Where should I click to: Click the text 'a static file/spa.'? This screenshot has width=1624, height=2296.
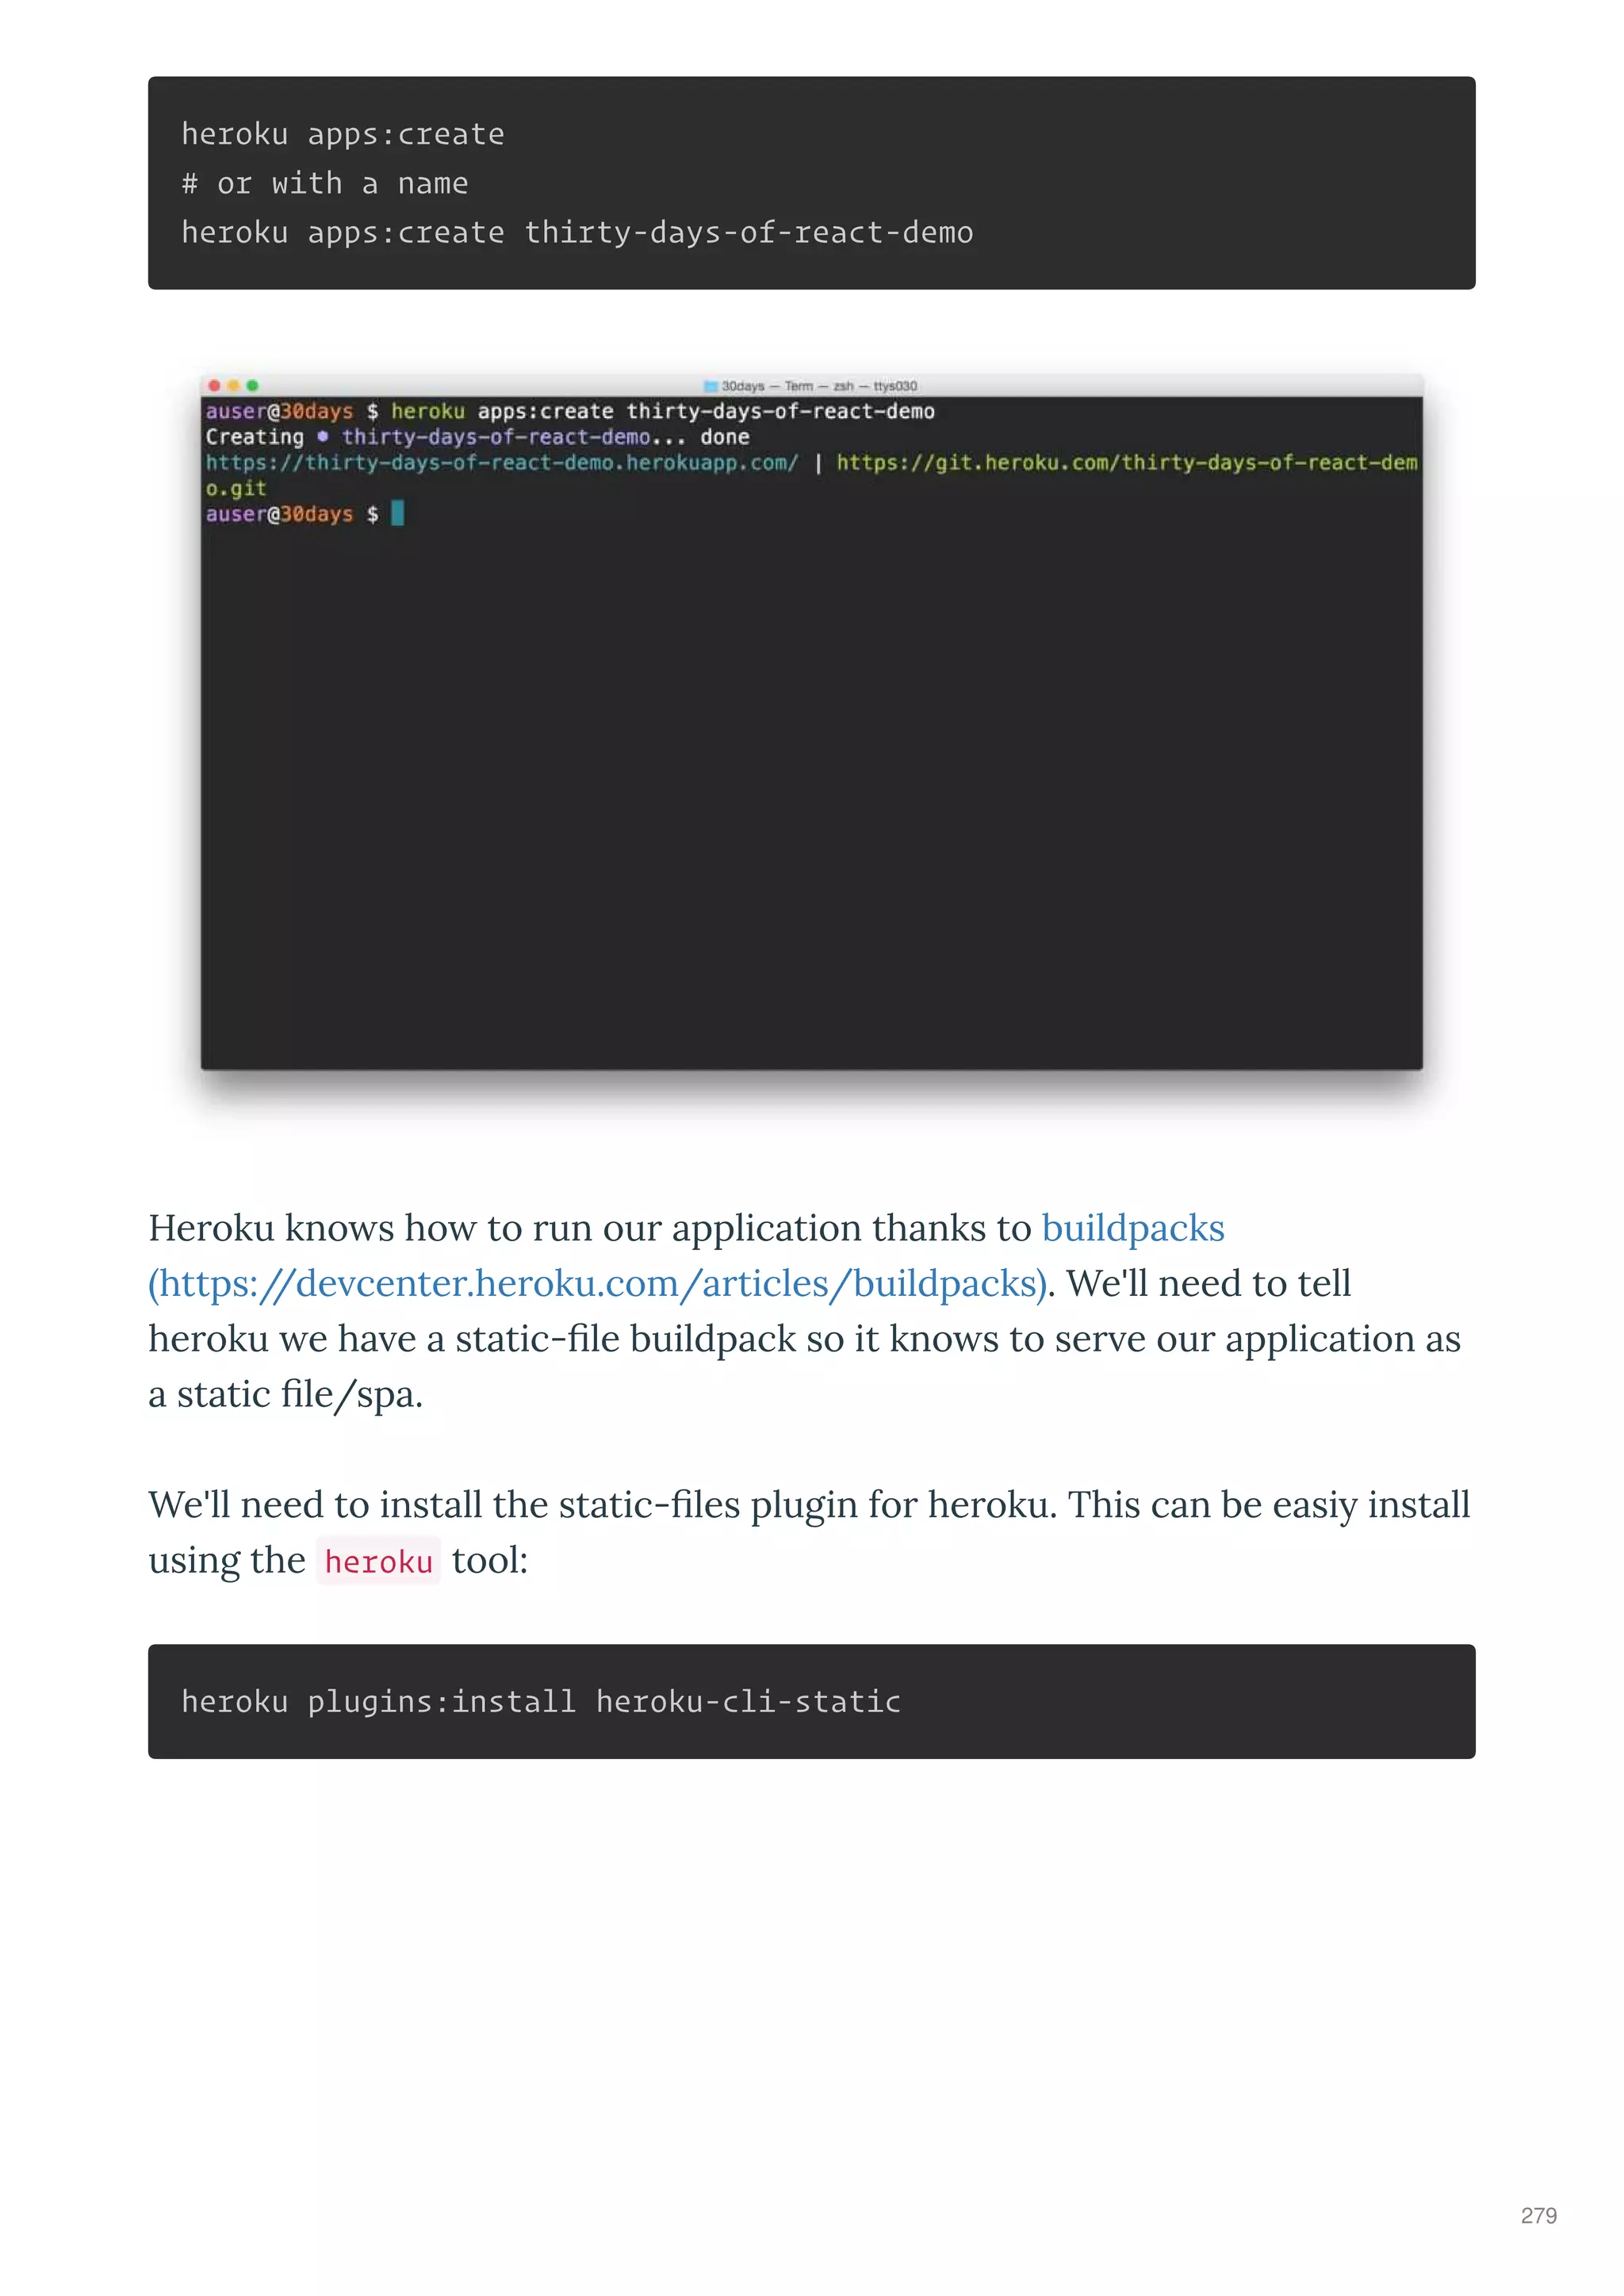(x=286, y=1394)
